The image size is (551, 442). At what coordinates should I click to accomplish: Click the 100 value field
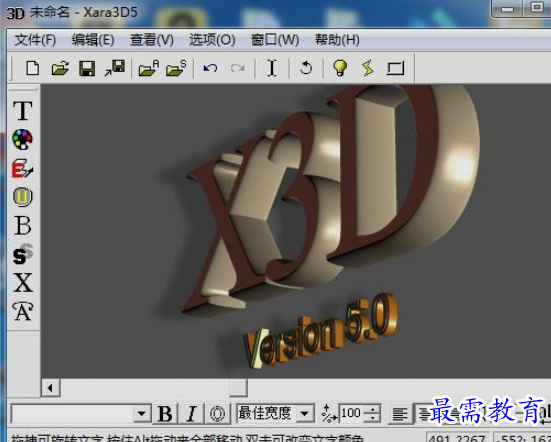pos(351,414)
